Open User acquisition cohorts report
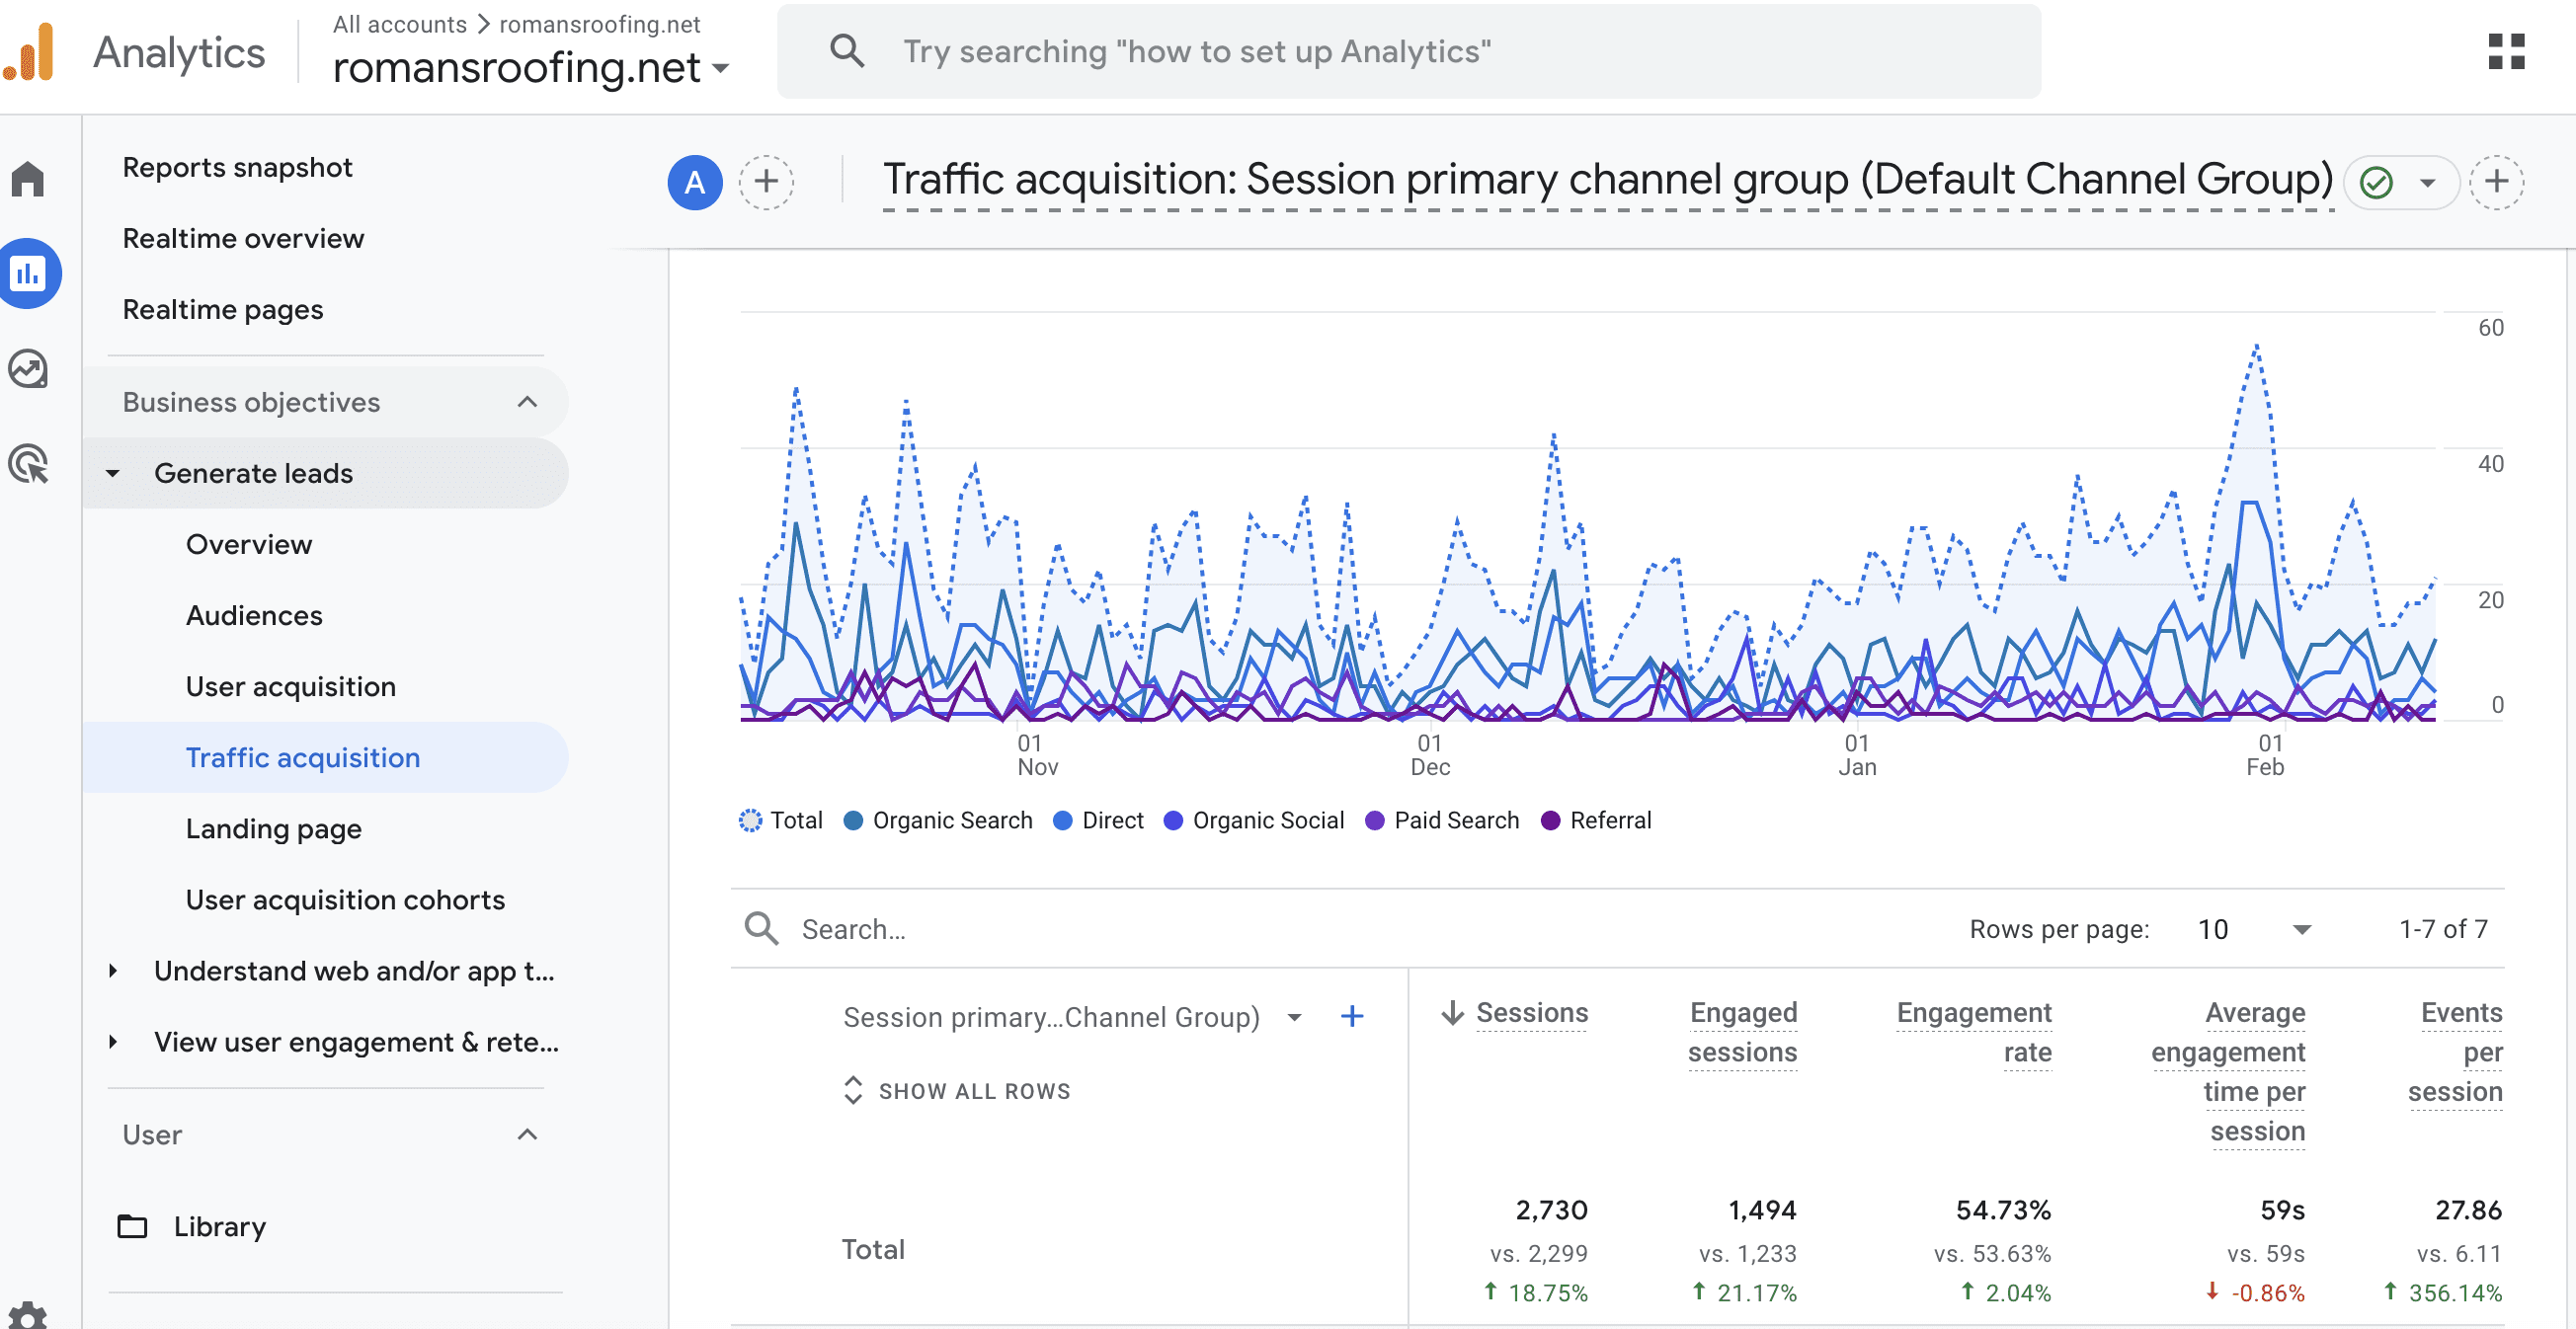Screen dimensions: 2576x1329 coord(345,899)
